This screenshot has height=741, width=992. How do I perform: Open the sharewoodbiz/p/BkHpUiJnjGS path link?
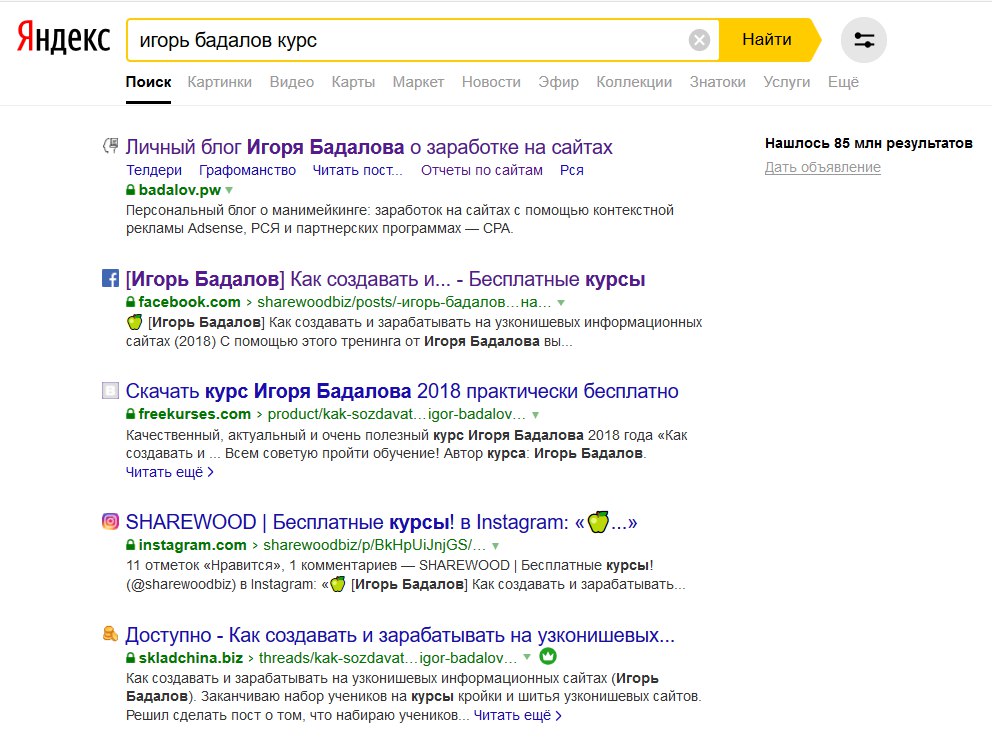[x=375, y=545]
